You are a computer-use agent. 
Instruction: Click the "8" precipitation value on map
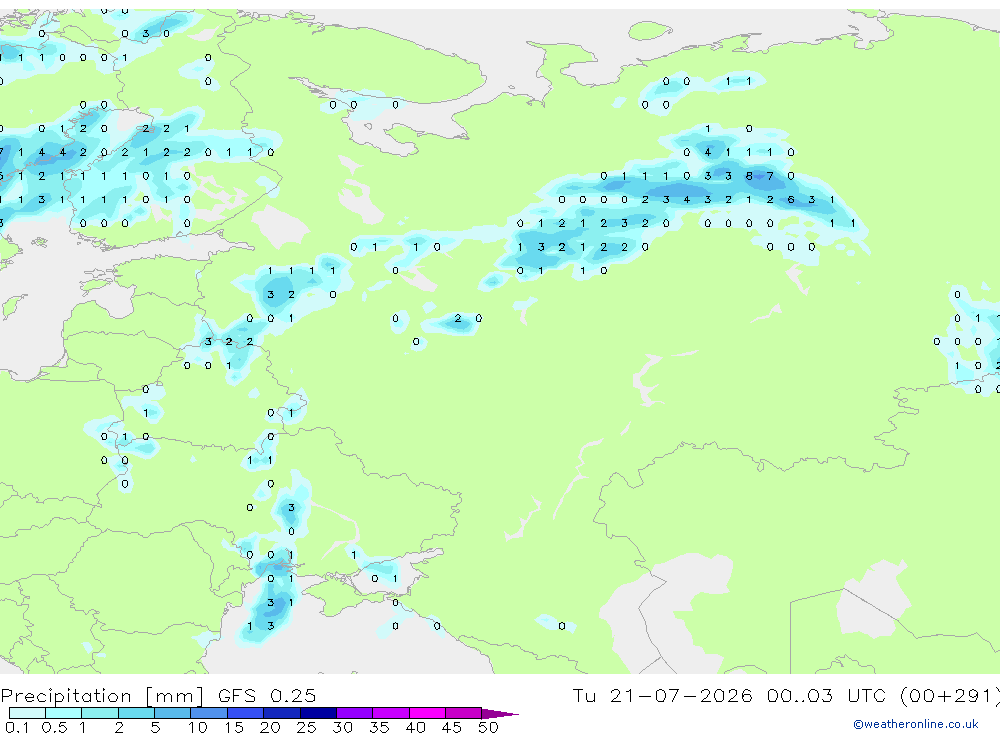(749, 175)
